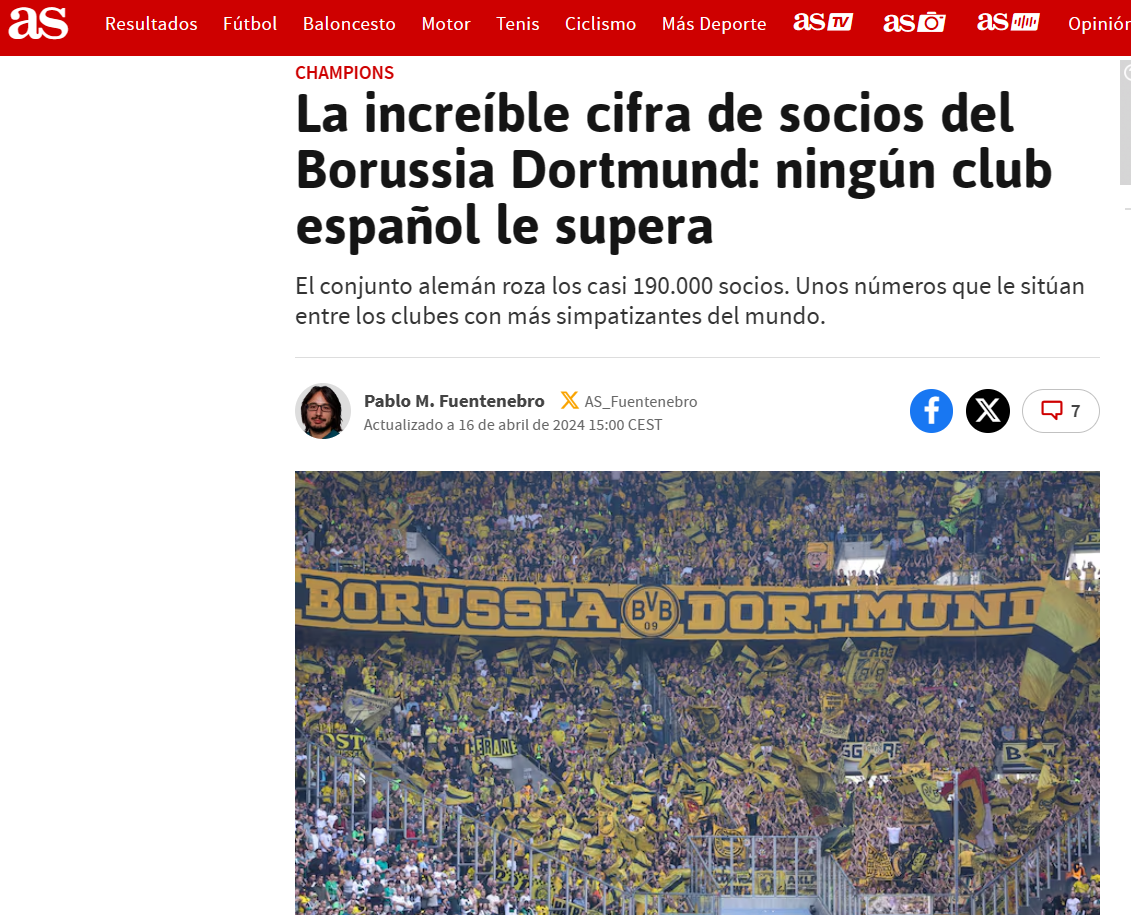The width and height of the screenshot is (1131, 915).
Task: Open the AS photo gallery camera icon
Action: click(x=914, y=23)
